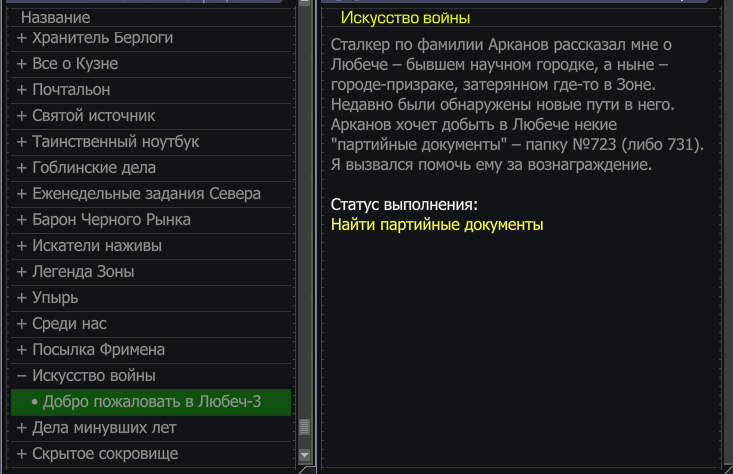Click the yellow Искусство войны details title

(405, 18)
